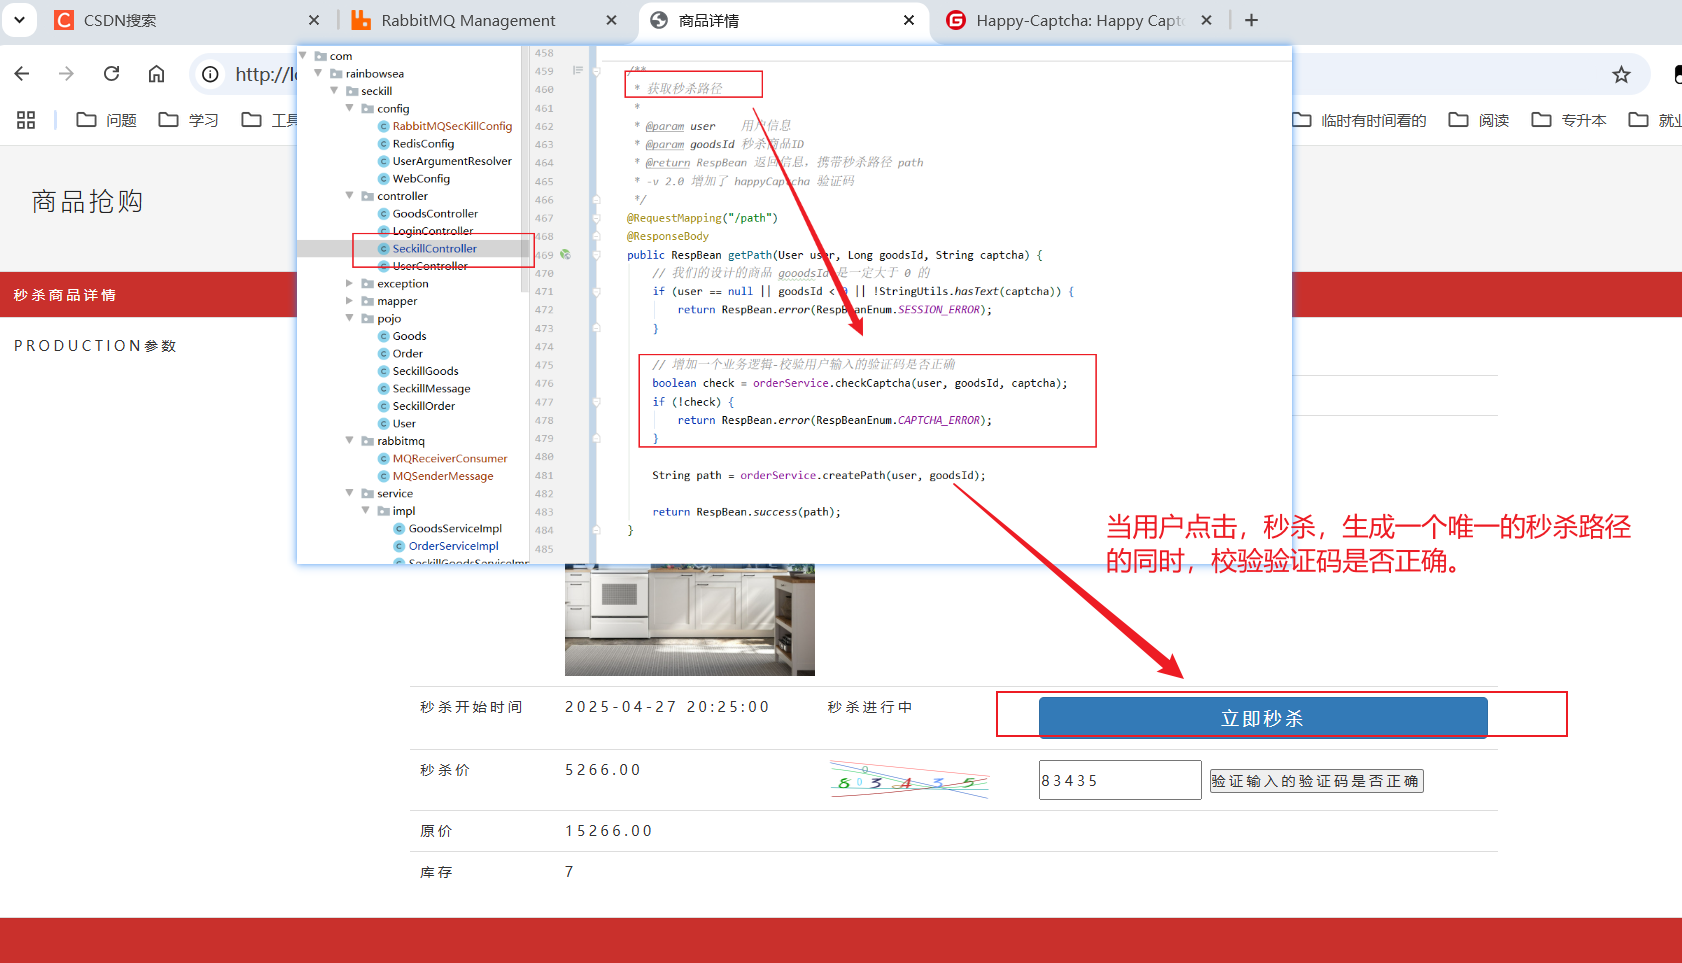Click the 验证输入的验证码是否正确 button
1682x963 pixels.
coord(1316,781)
